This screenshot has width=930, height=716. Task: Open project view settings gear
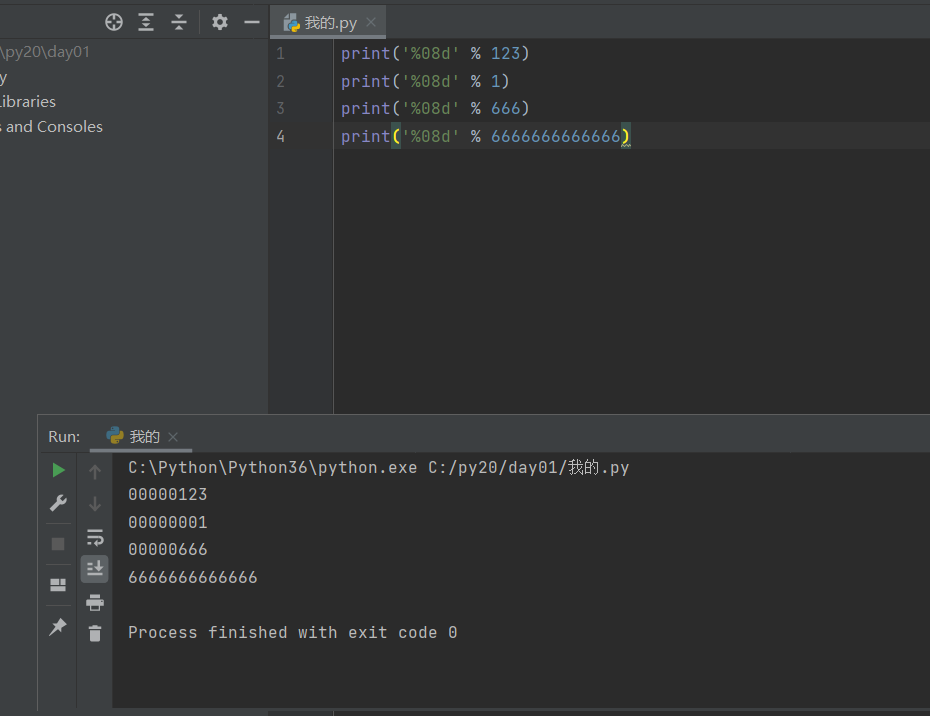pos(219,23)
